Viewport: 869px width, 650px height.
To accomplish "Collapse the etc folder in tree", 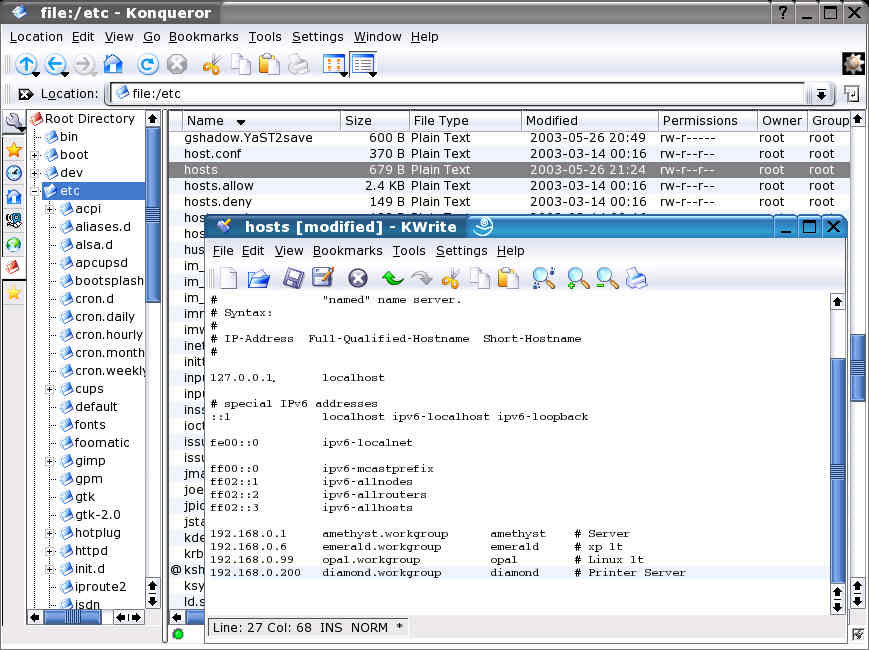I will click(35, 191).
